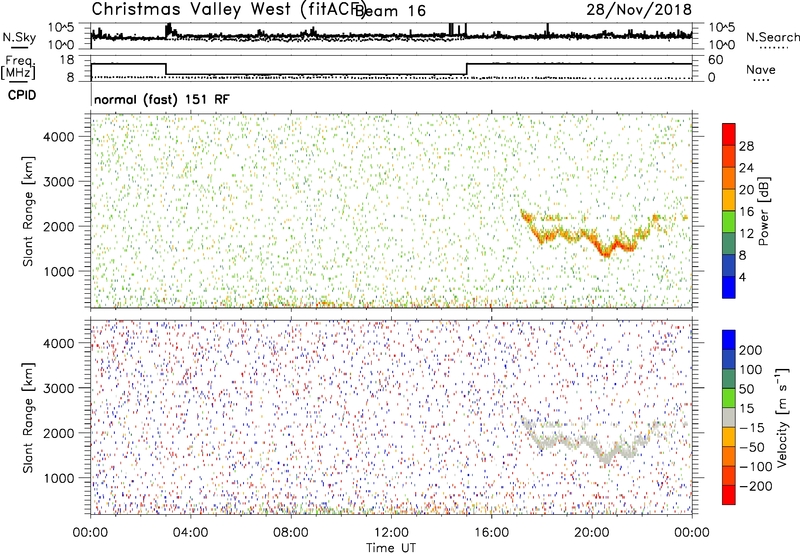
Task: Click the '16:00' time axis tick label
Action: coord(491,533)
